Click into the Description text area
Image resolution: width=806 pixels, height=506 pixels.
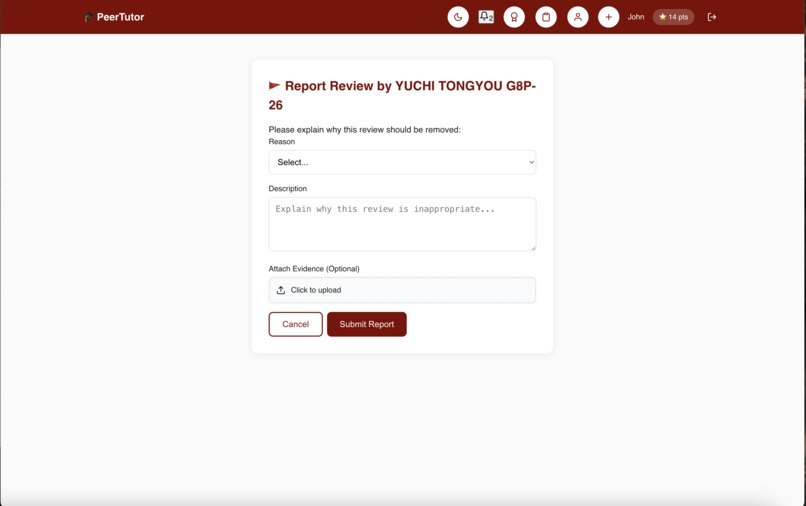(x=402, y=224)
